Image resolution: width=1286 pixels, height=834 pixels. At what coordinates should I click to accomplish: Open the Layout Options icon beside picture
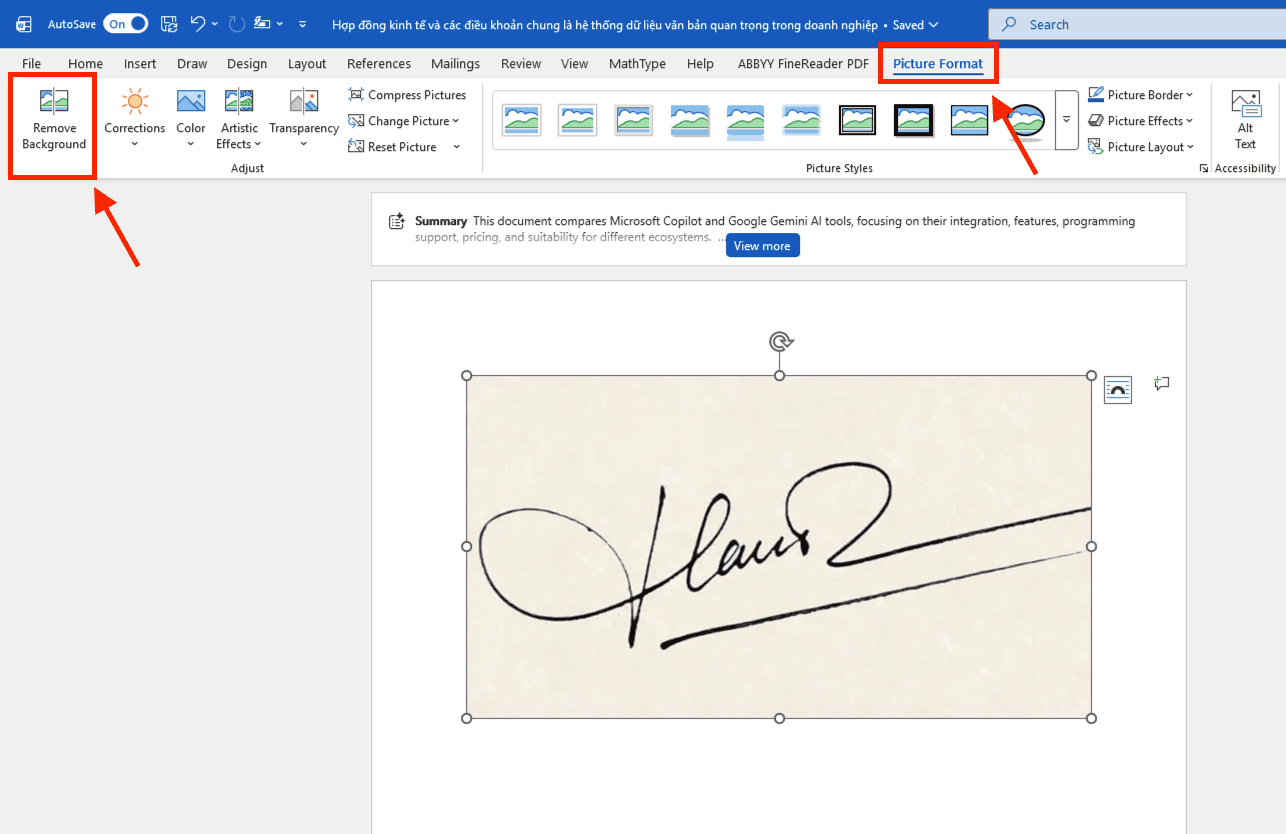click(x=1117, y=390)
